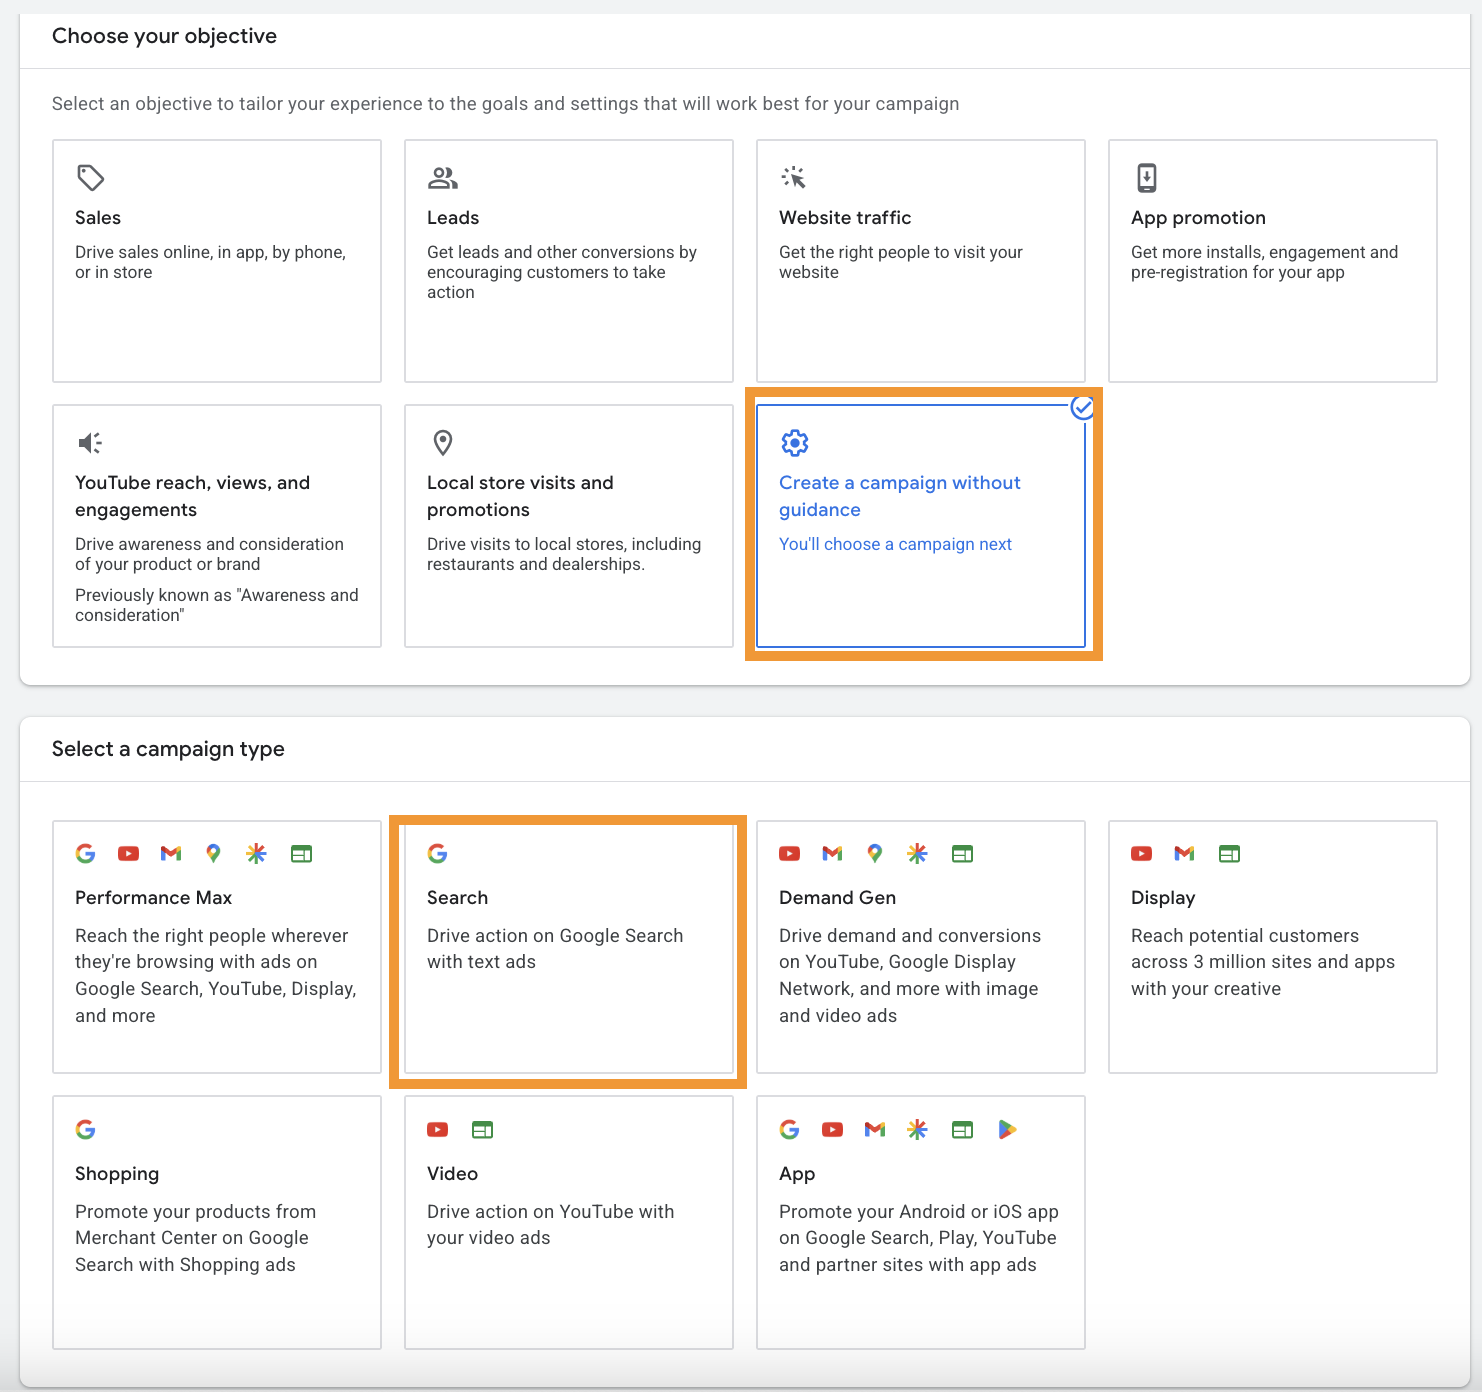1482x1392 pixels.
Task: Click the Gmail icon in the App card
Action: [875, 1129]
